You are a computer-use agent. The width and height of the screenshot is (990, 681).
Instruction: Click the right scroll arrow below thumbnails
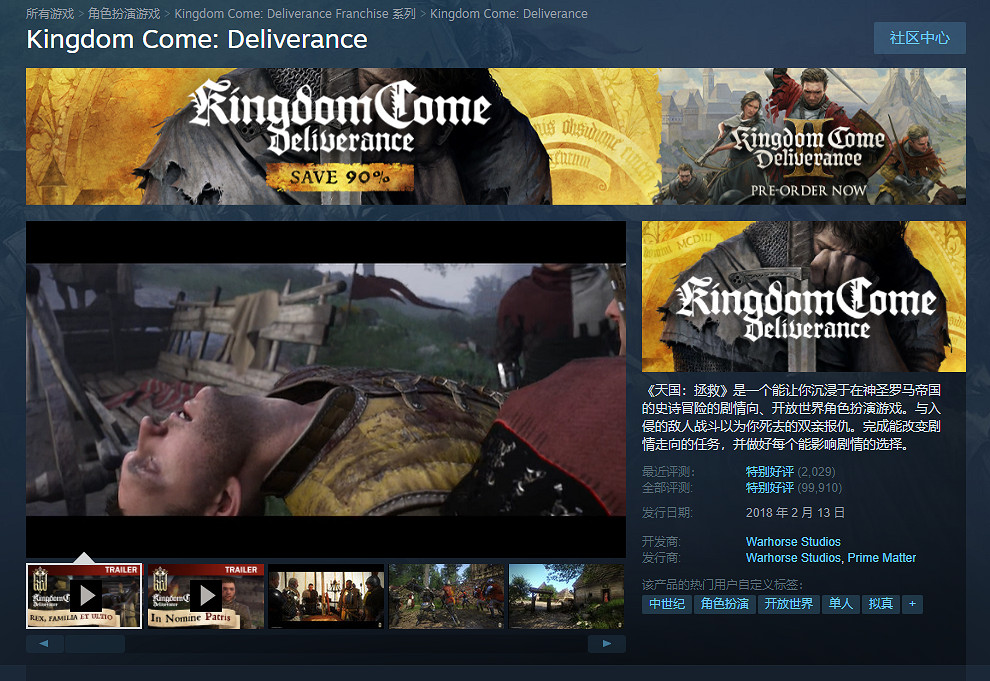606,644
